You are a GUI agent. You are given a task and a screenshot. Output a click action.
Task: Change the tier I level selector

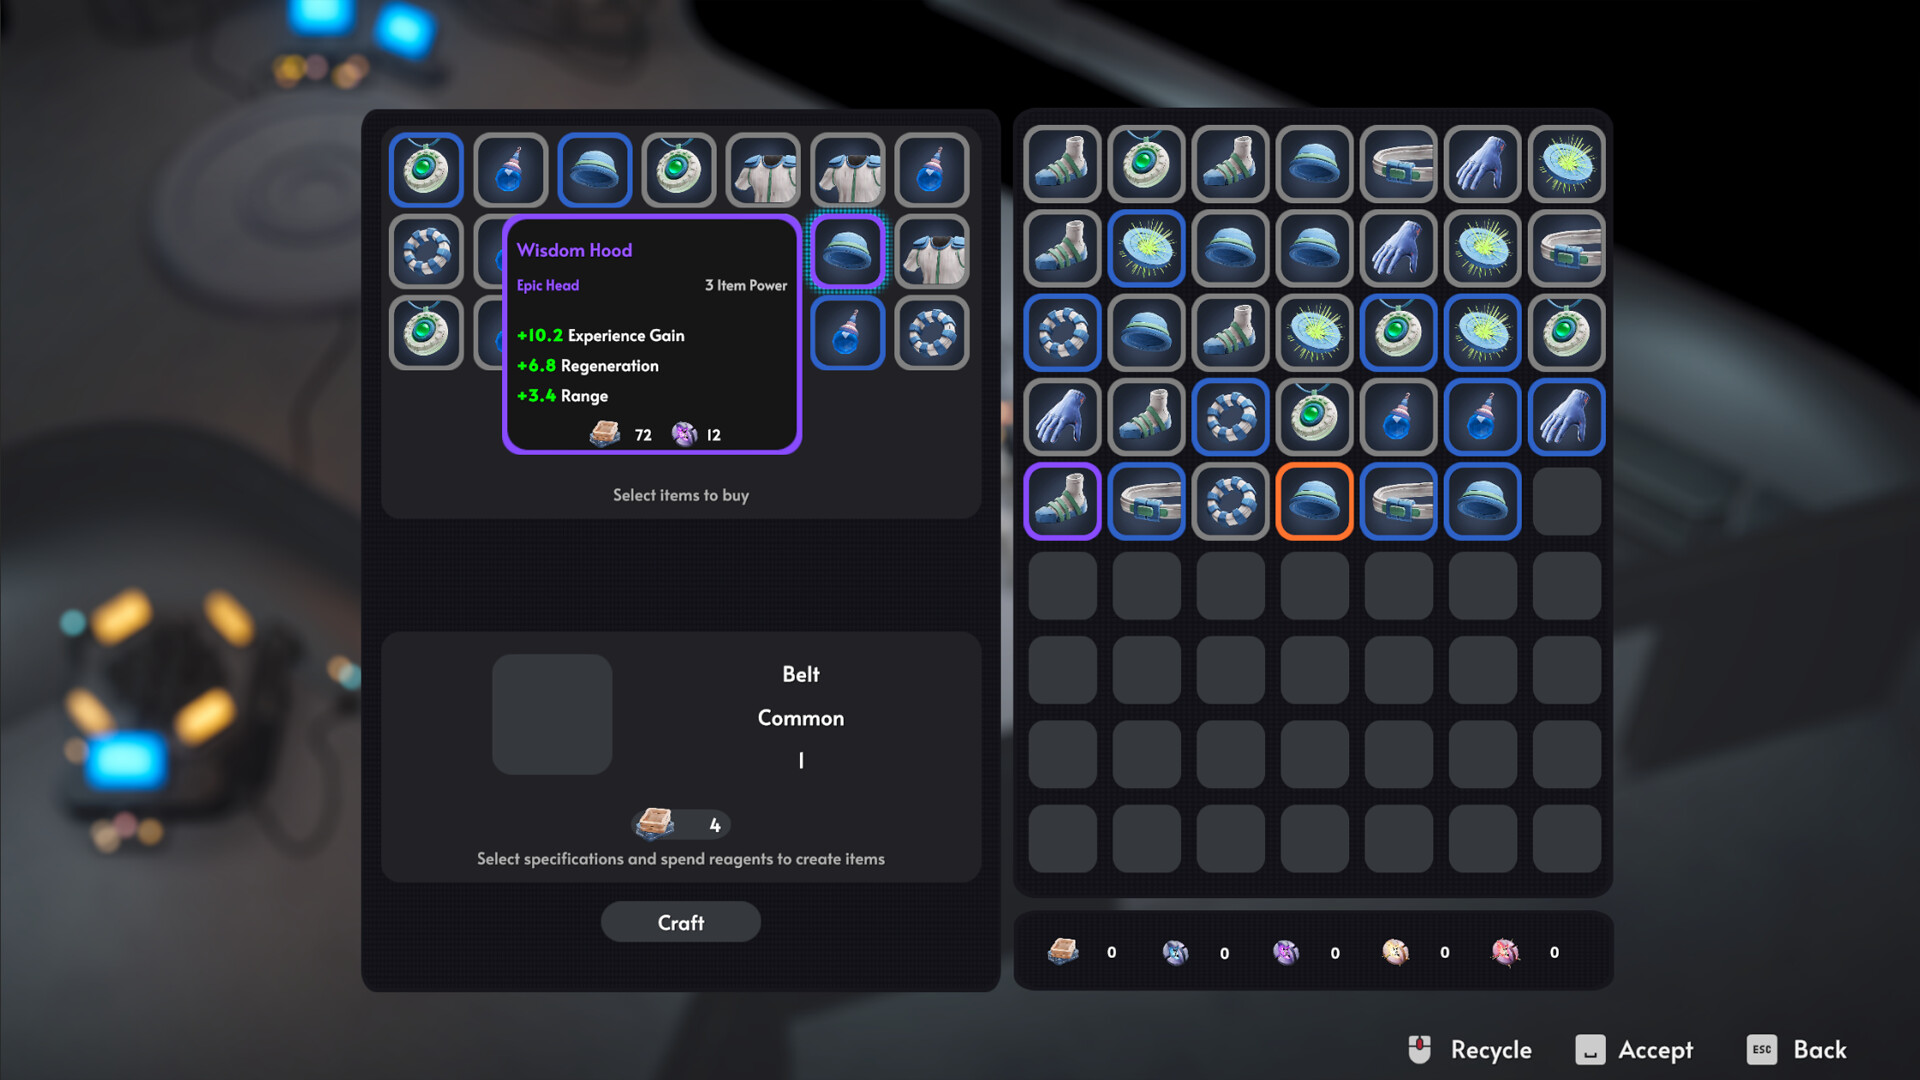coord(800,761)
